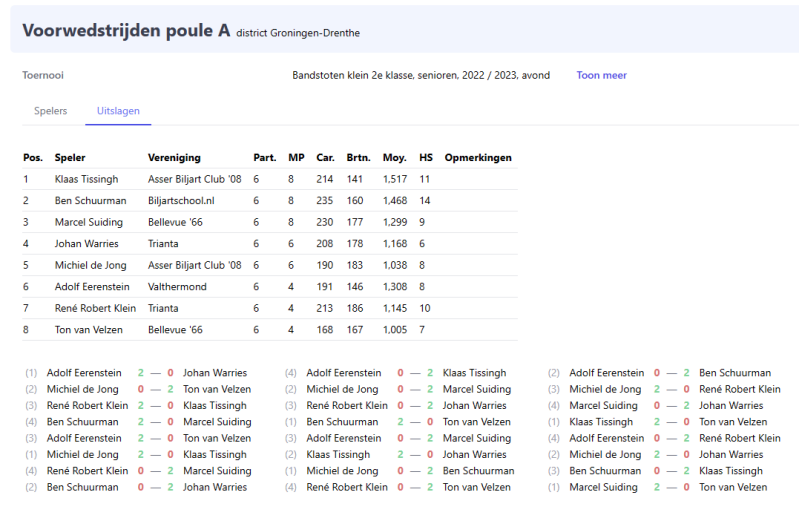
Task: Open Ton van Velzen in the standings table
Action: 89,329
